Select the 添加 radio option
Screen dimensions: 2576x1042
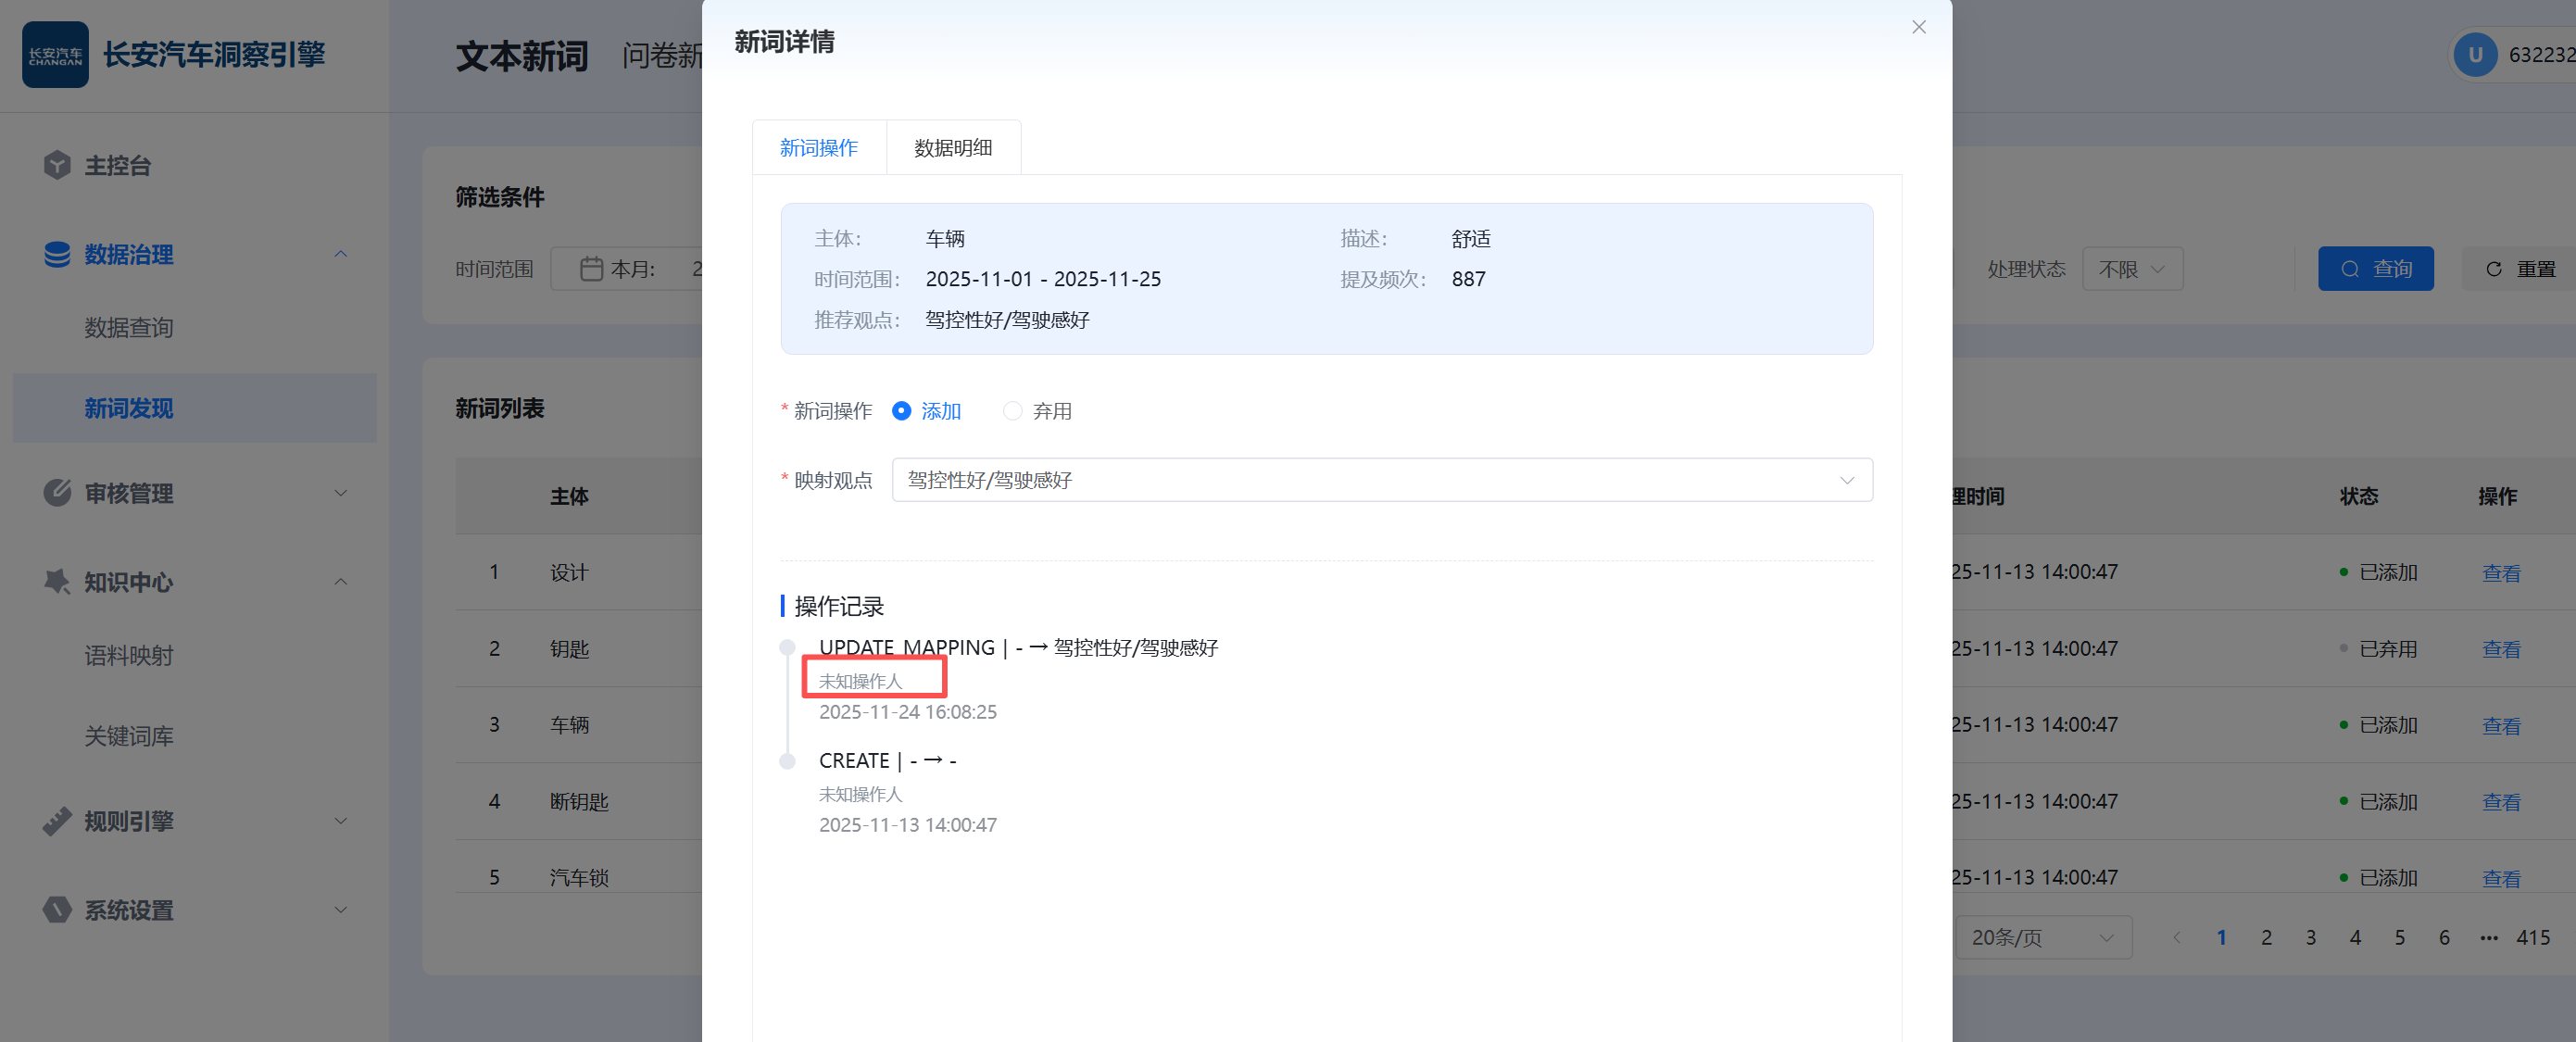pyautogui.click(x=901, y=411)
